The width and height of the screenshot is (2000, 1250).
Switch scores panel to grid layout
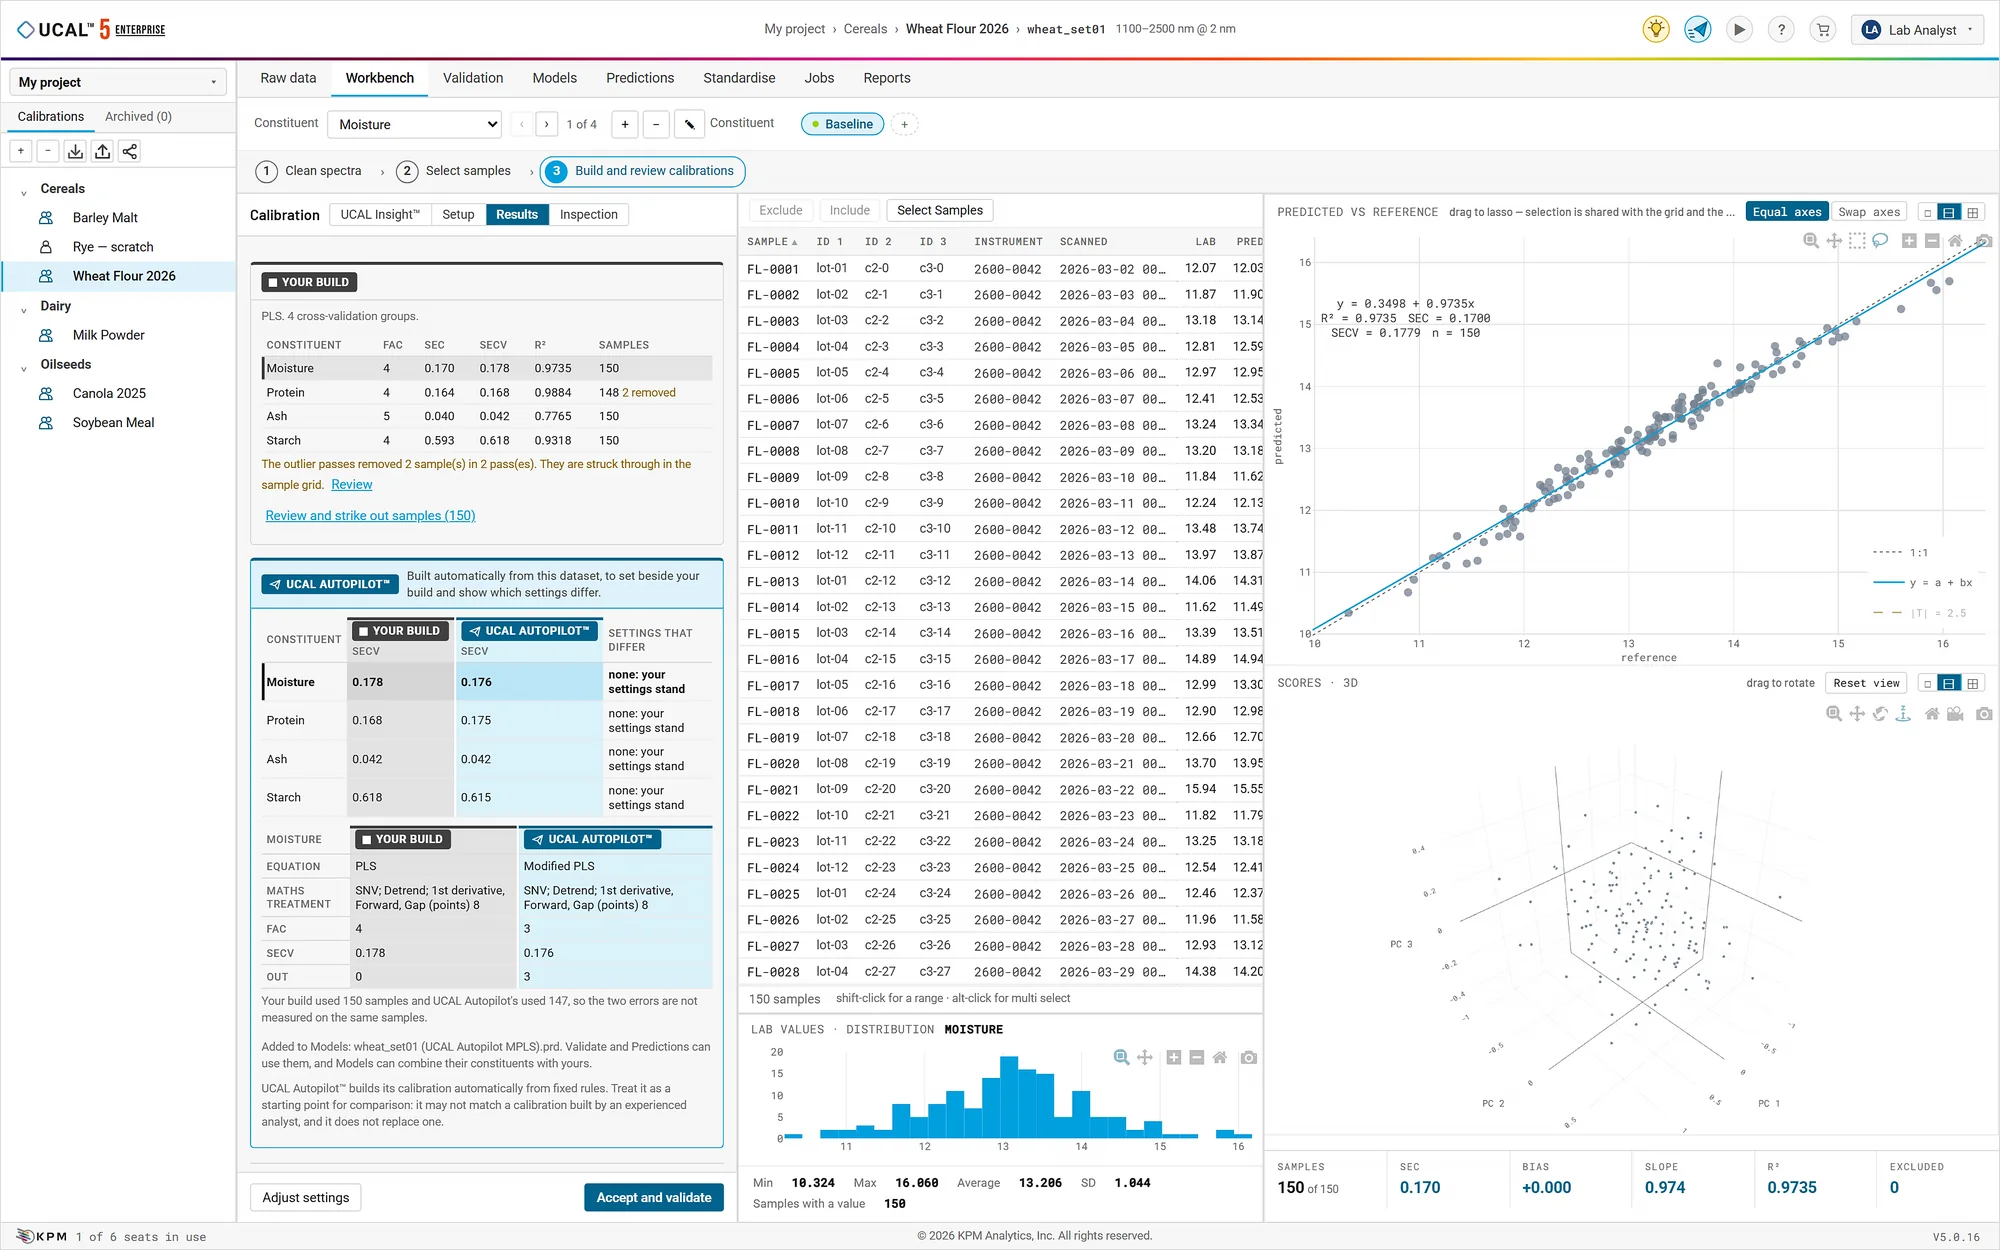(x=1973, y=683)
